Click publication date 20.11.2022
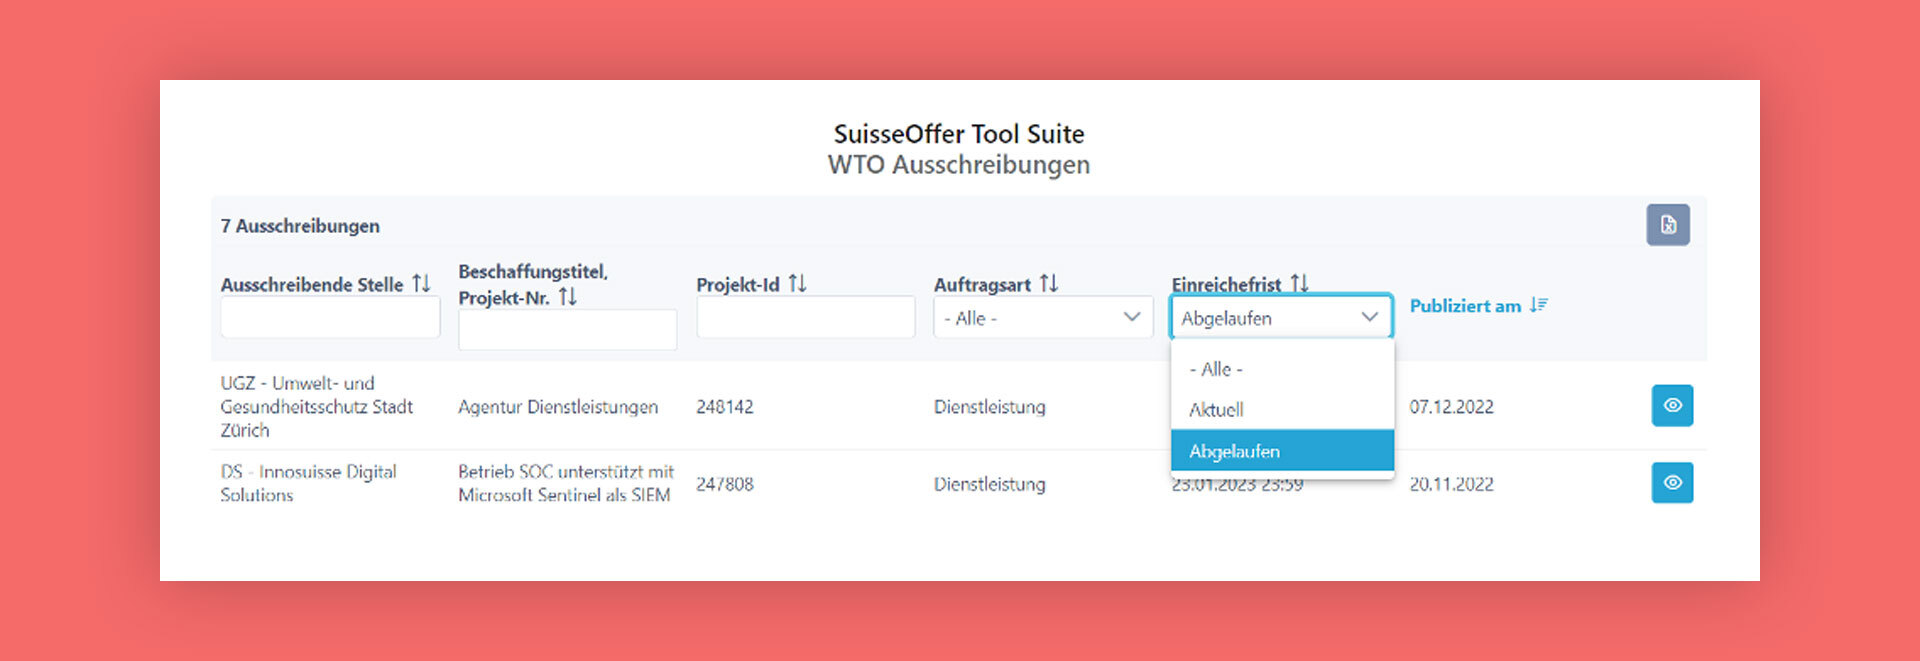 click(1451, 484)
